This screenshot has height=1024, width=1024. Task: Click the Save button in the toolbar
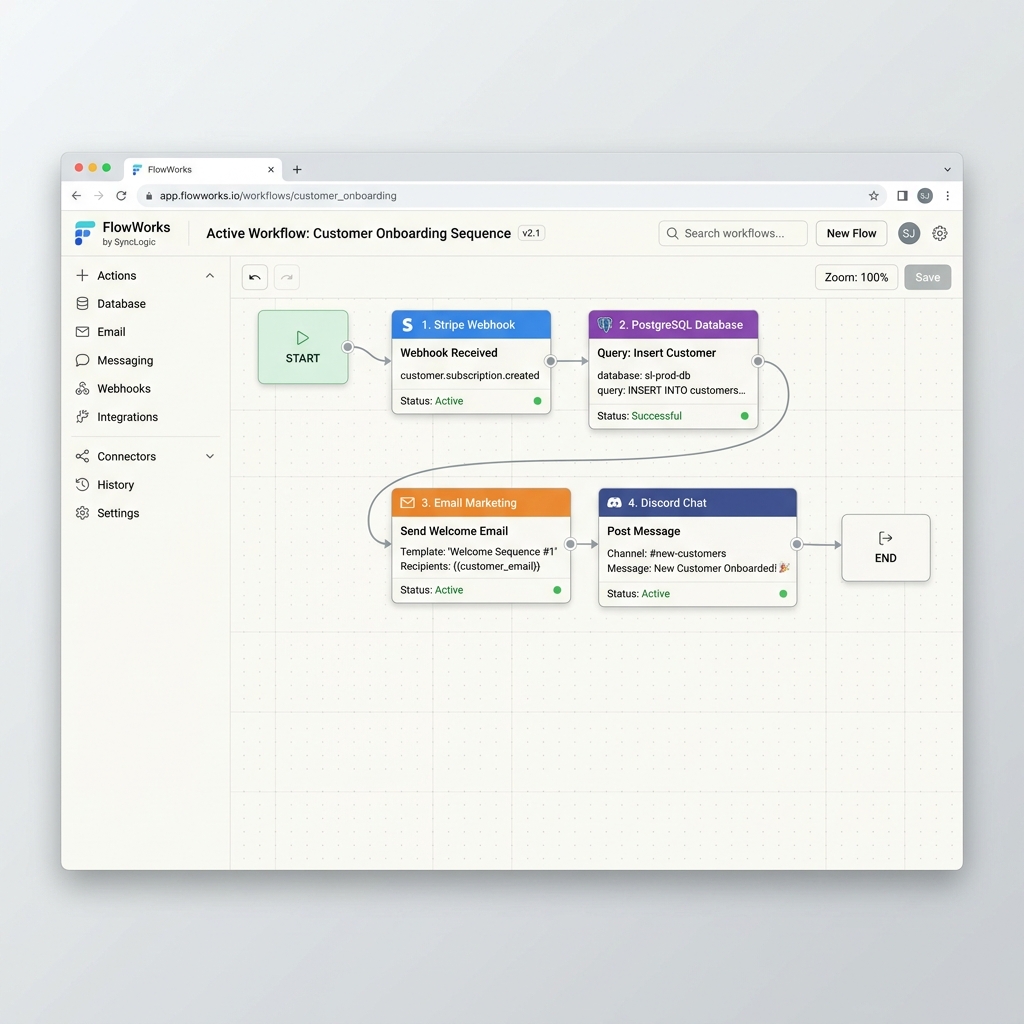(927, 277)
